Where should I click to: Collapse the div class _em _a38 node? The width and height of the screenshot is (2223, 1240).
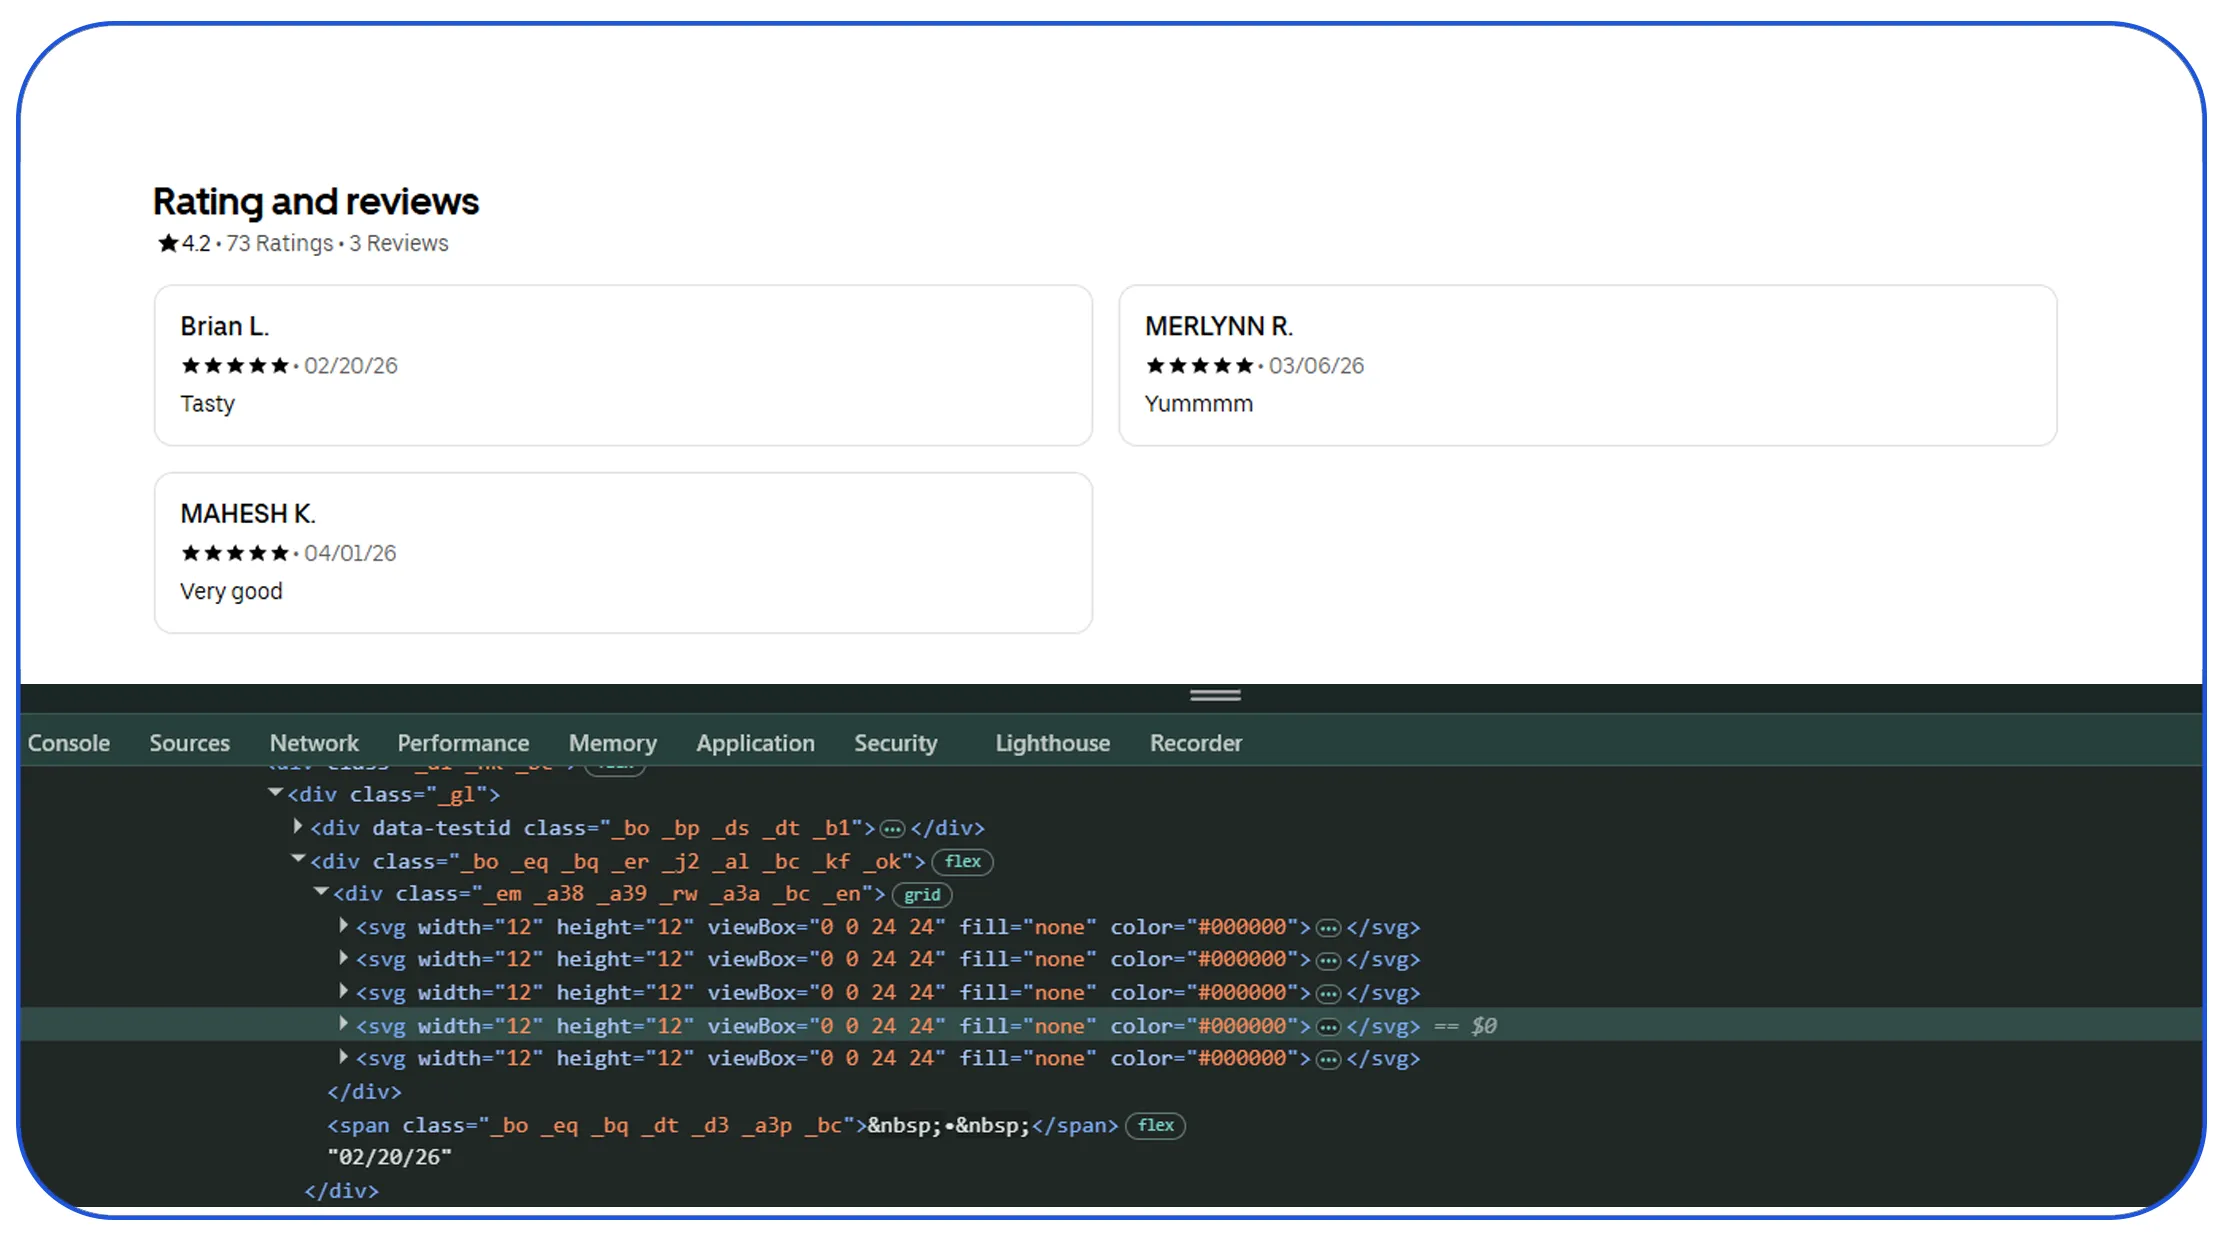321,891
